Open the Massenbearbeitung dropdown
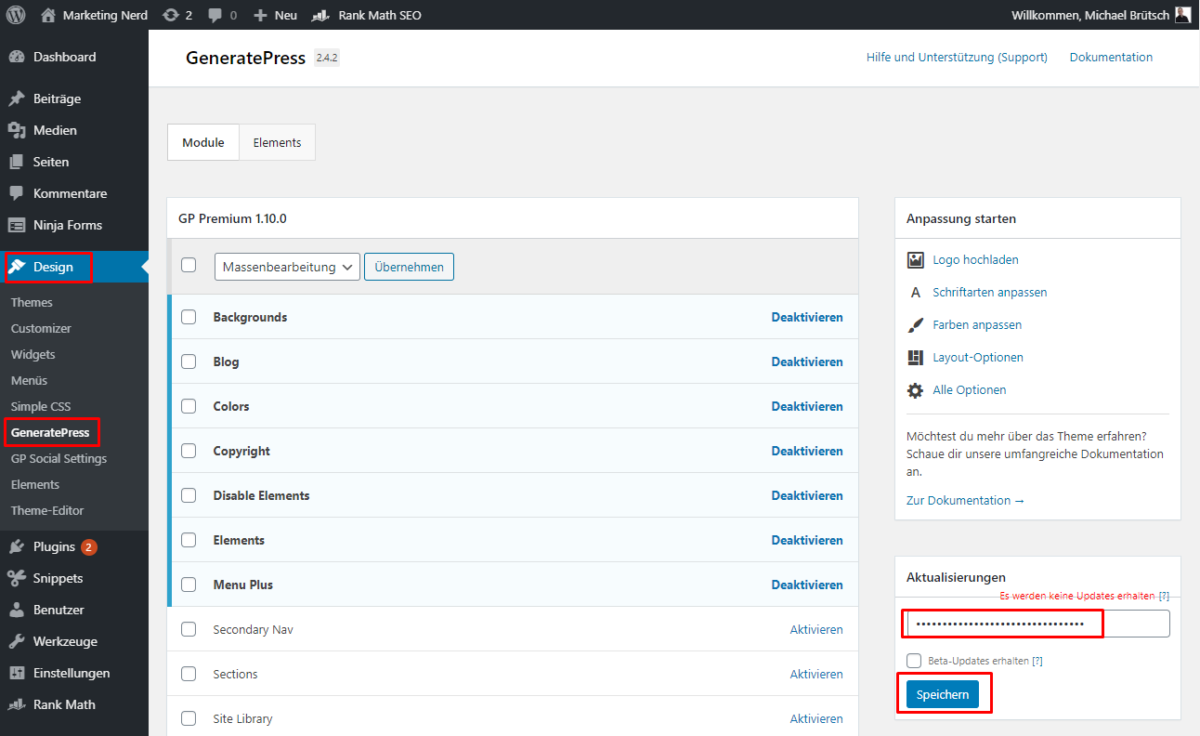Image resolution: width=1200 pixels, height=736 pixels. point(287,267)
